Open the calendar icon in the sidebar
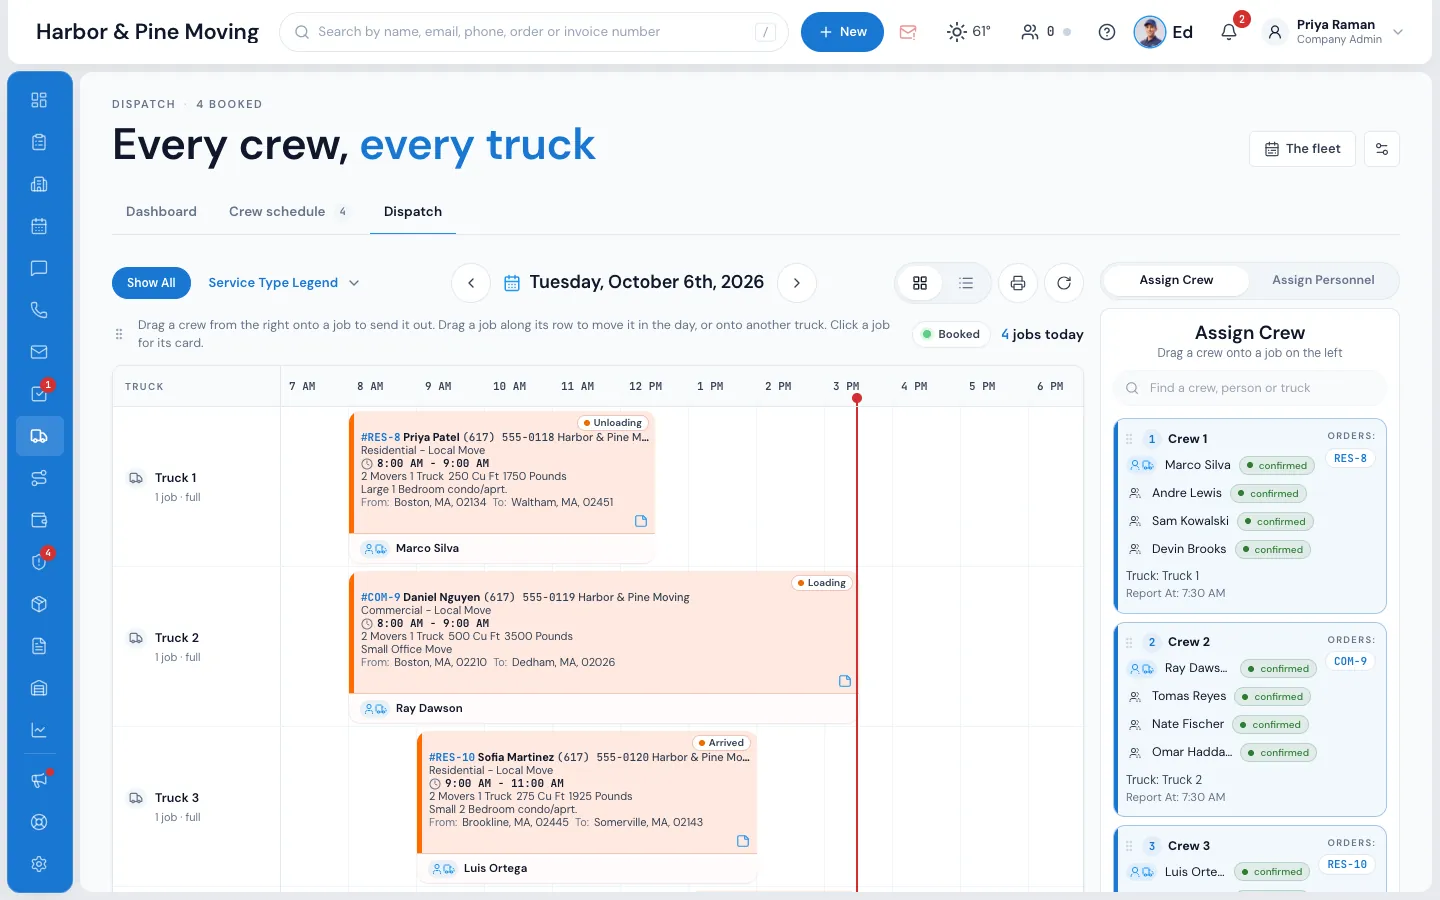This screenshot has height=900, width=1440. pyautogui.click(x=39, y=226)
